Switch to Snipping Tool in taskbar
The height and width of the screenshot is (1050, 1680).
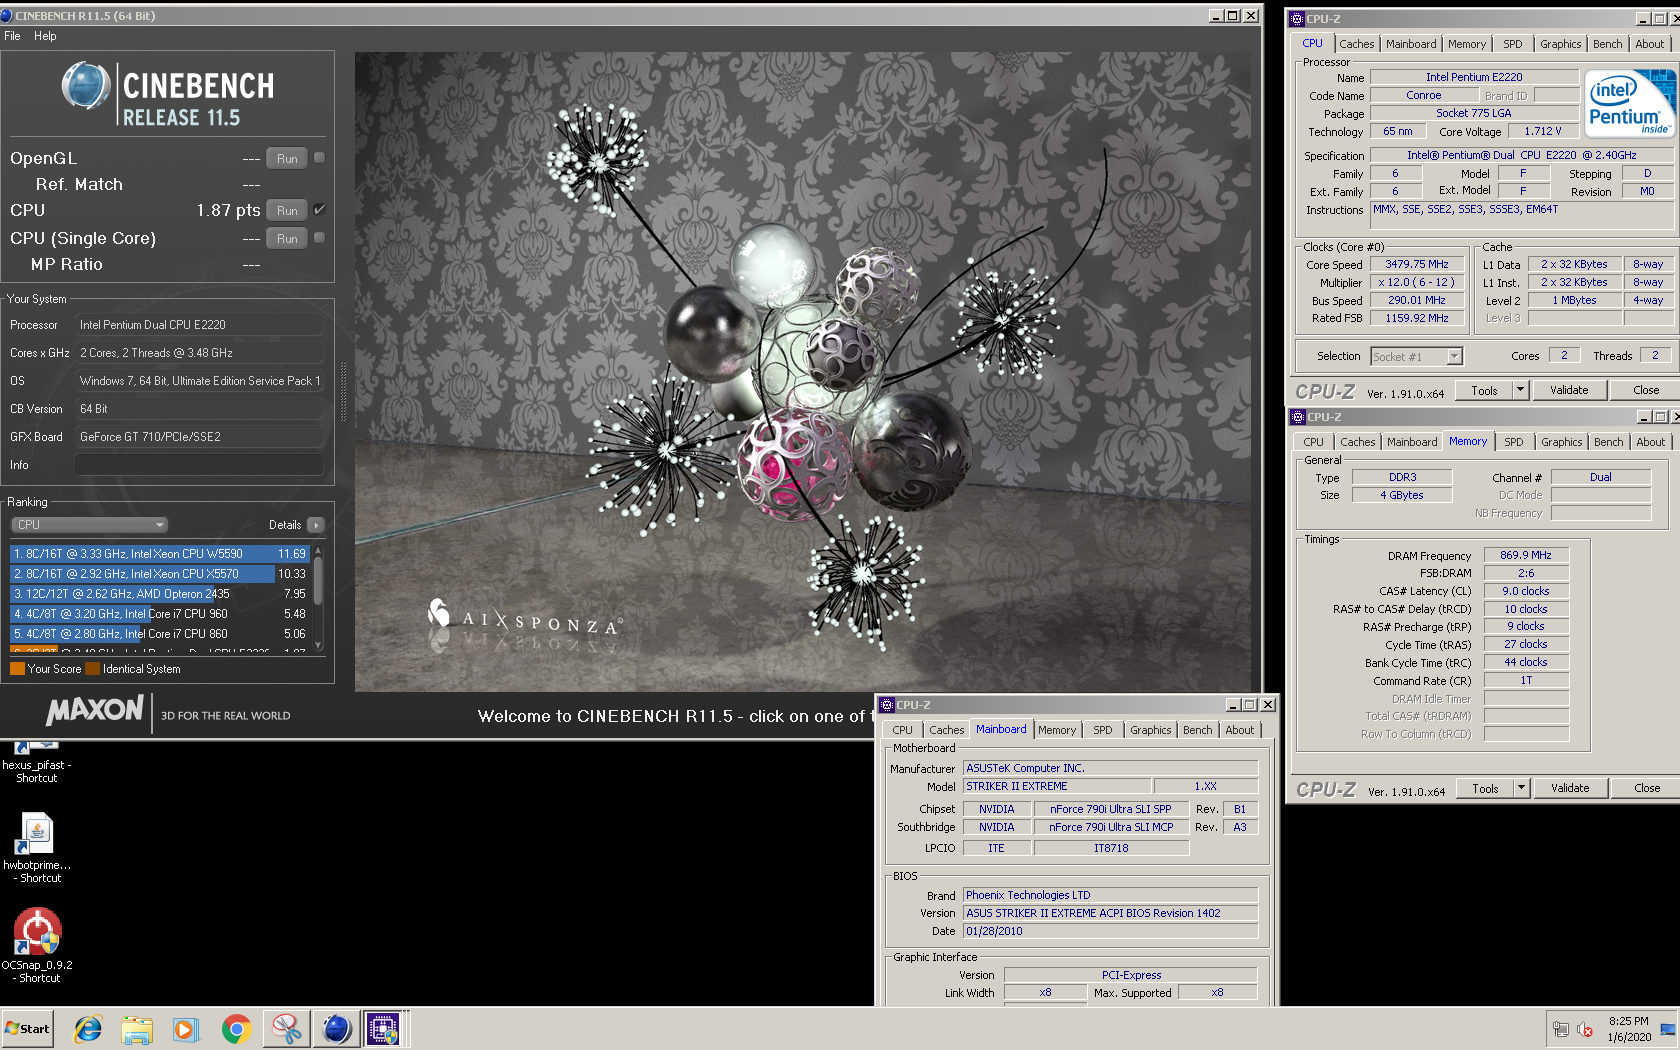287,1028
